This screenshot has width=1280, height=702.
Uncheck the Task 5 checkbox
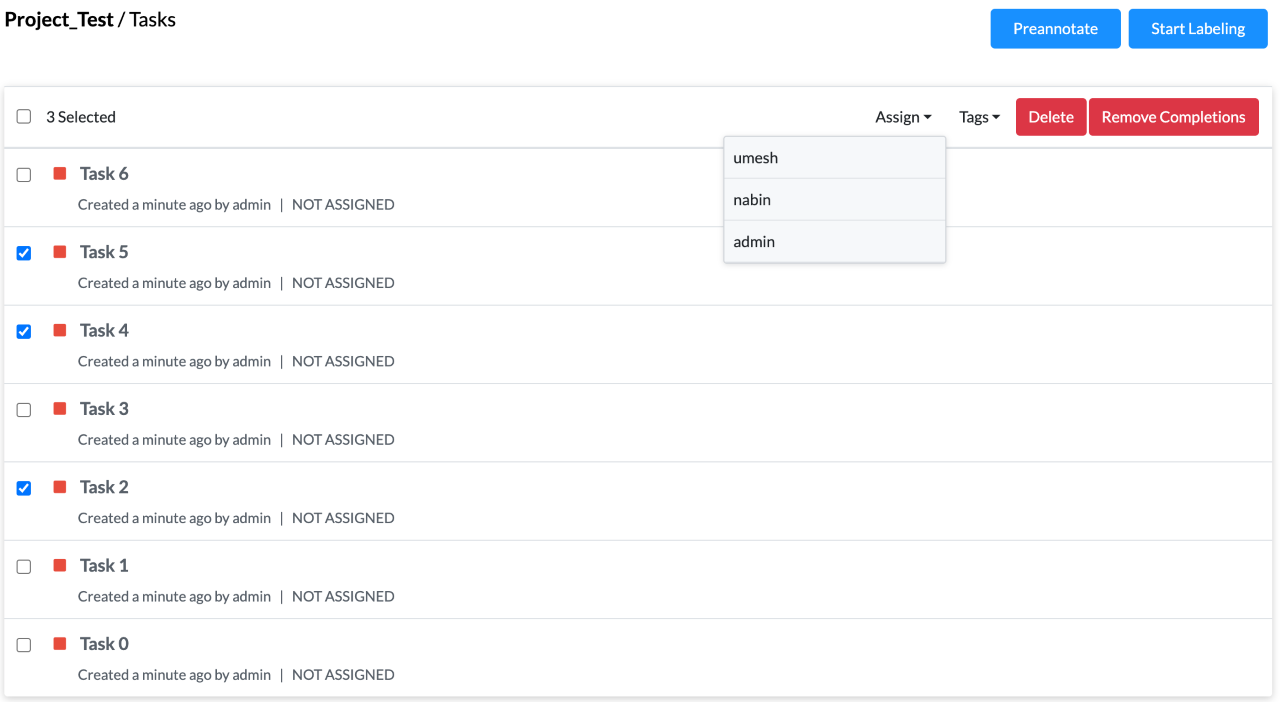click(24, 253)
